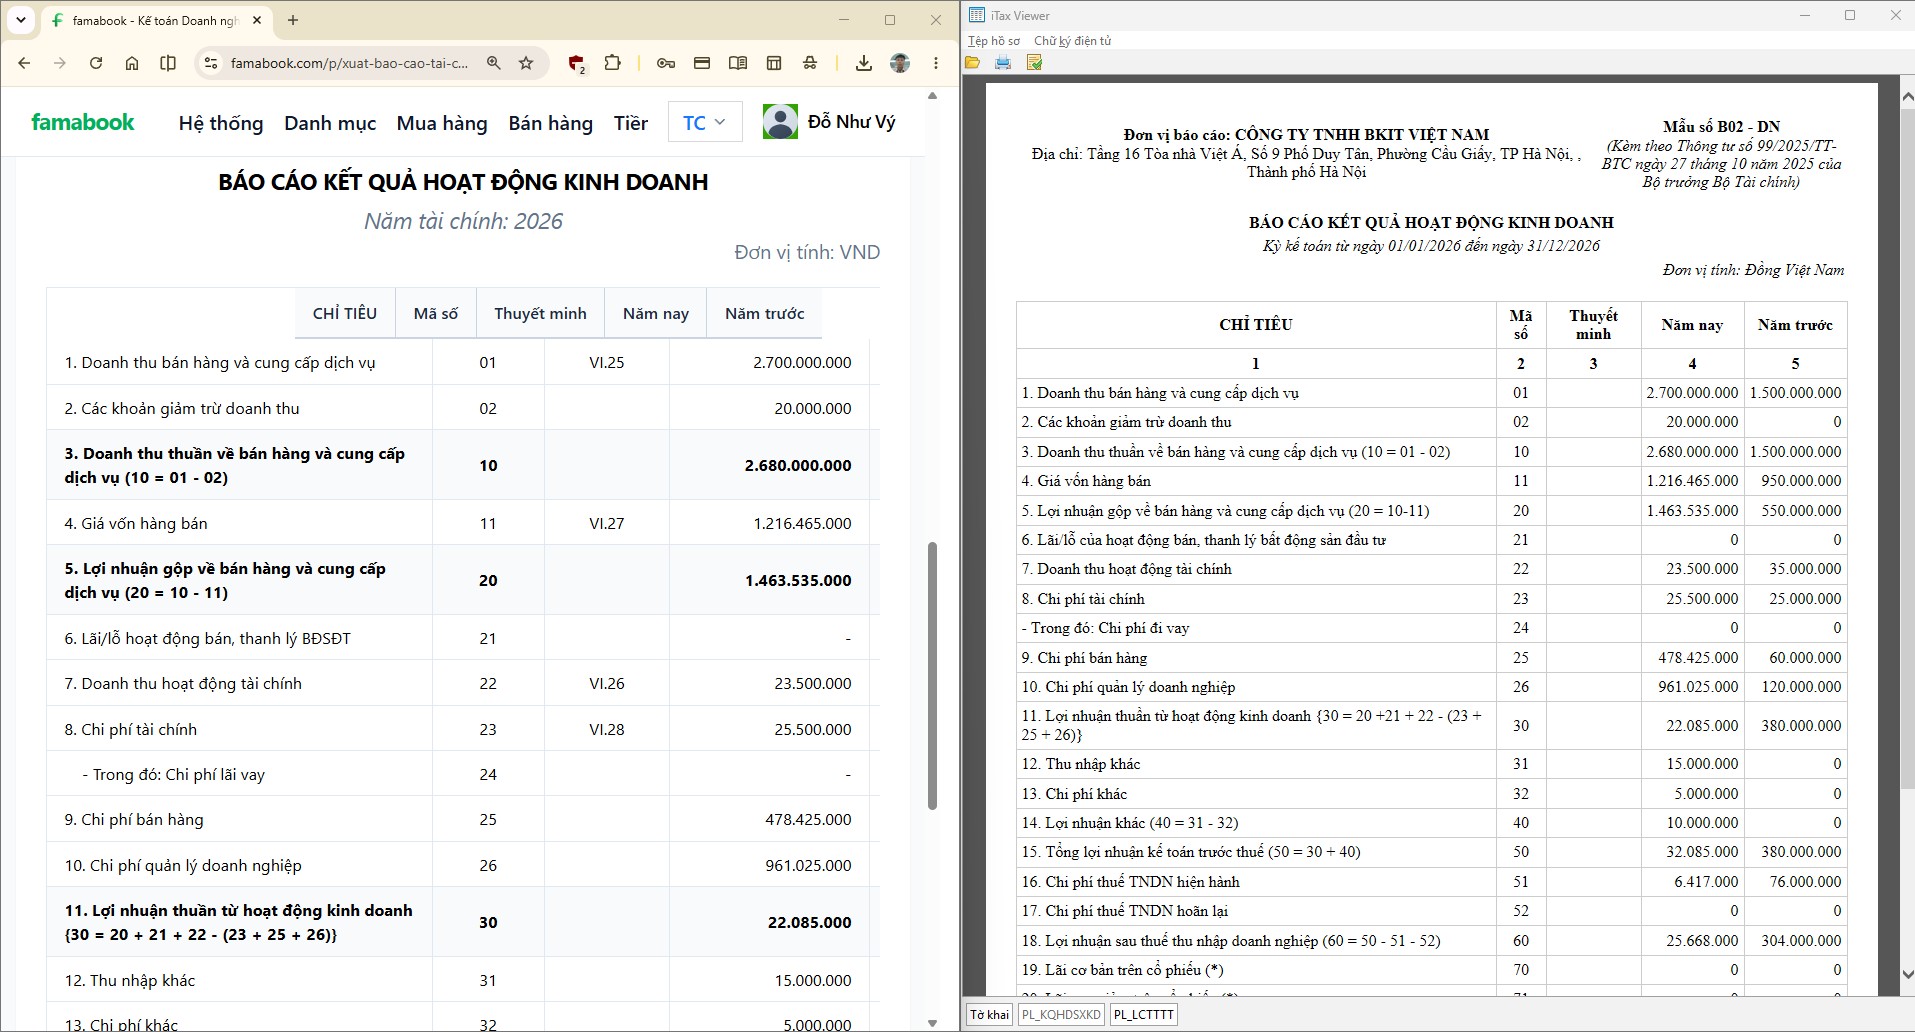Click the zoom magnifier in address bar

tap(494, 63)
